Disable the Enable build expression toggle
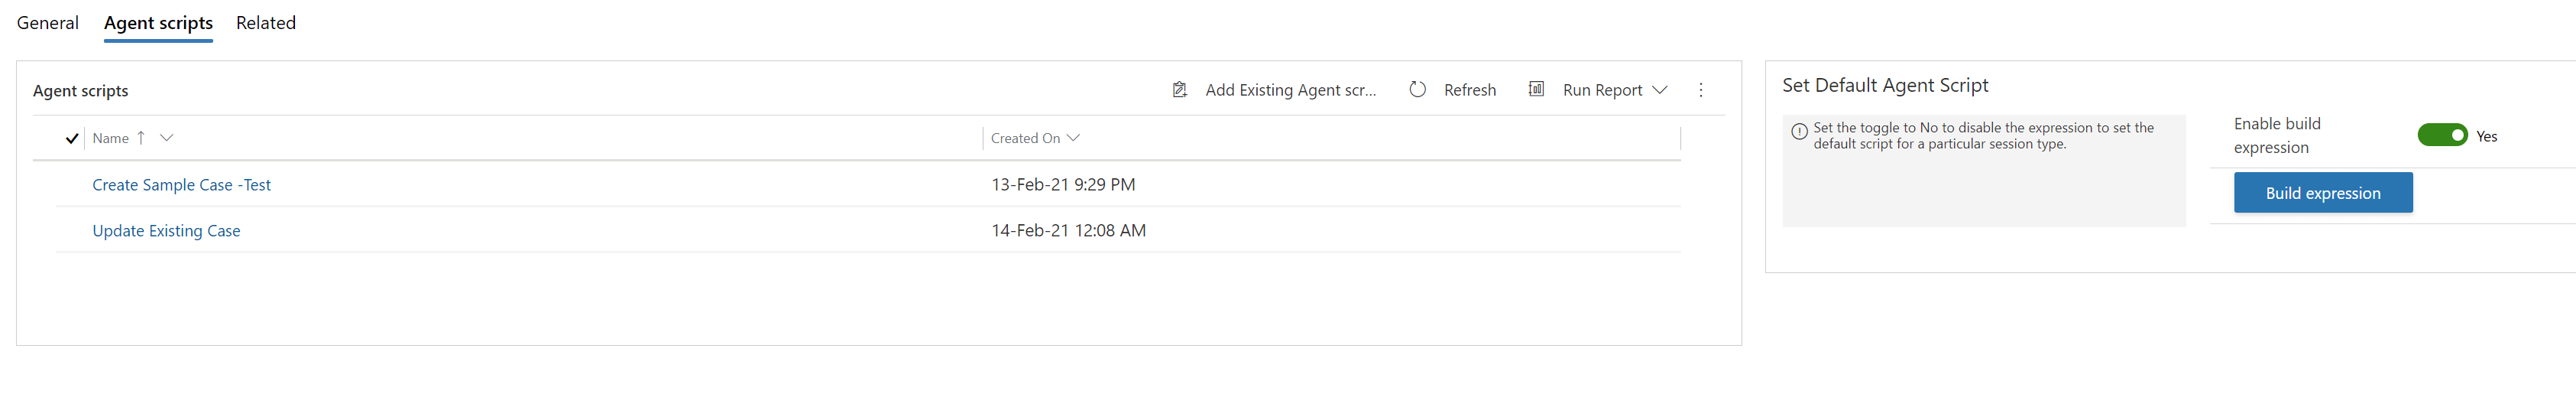The image size is (2576, 407). click(2441, 135)
